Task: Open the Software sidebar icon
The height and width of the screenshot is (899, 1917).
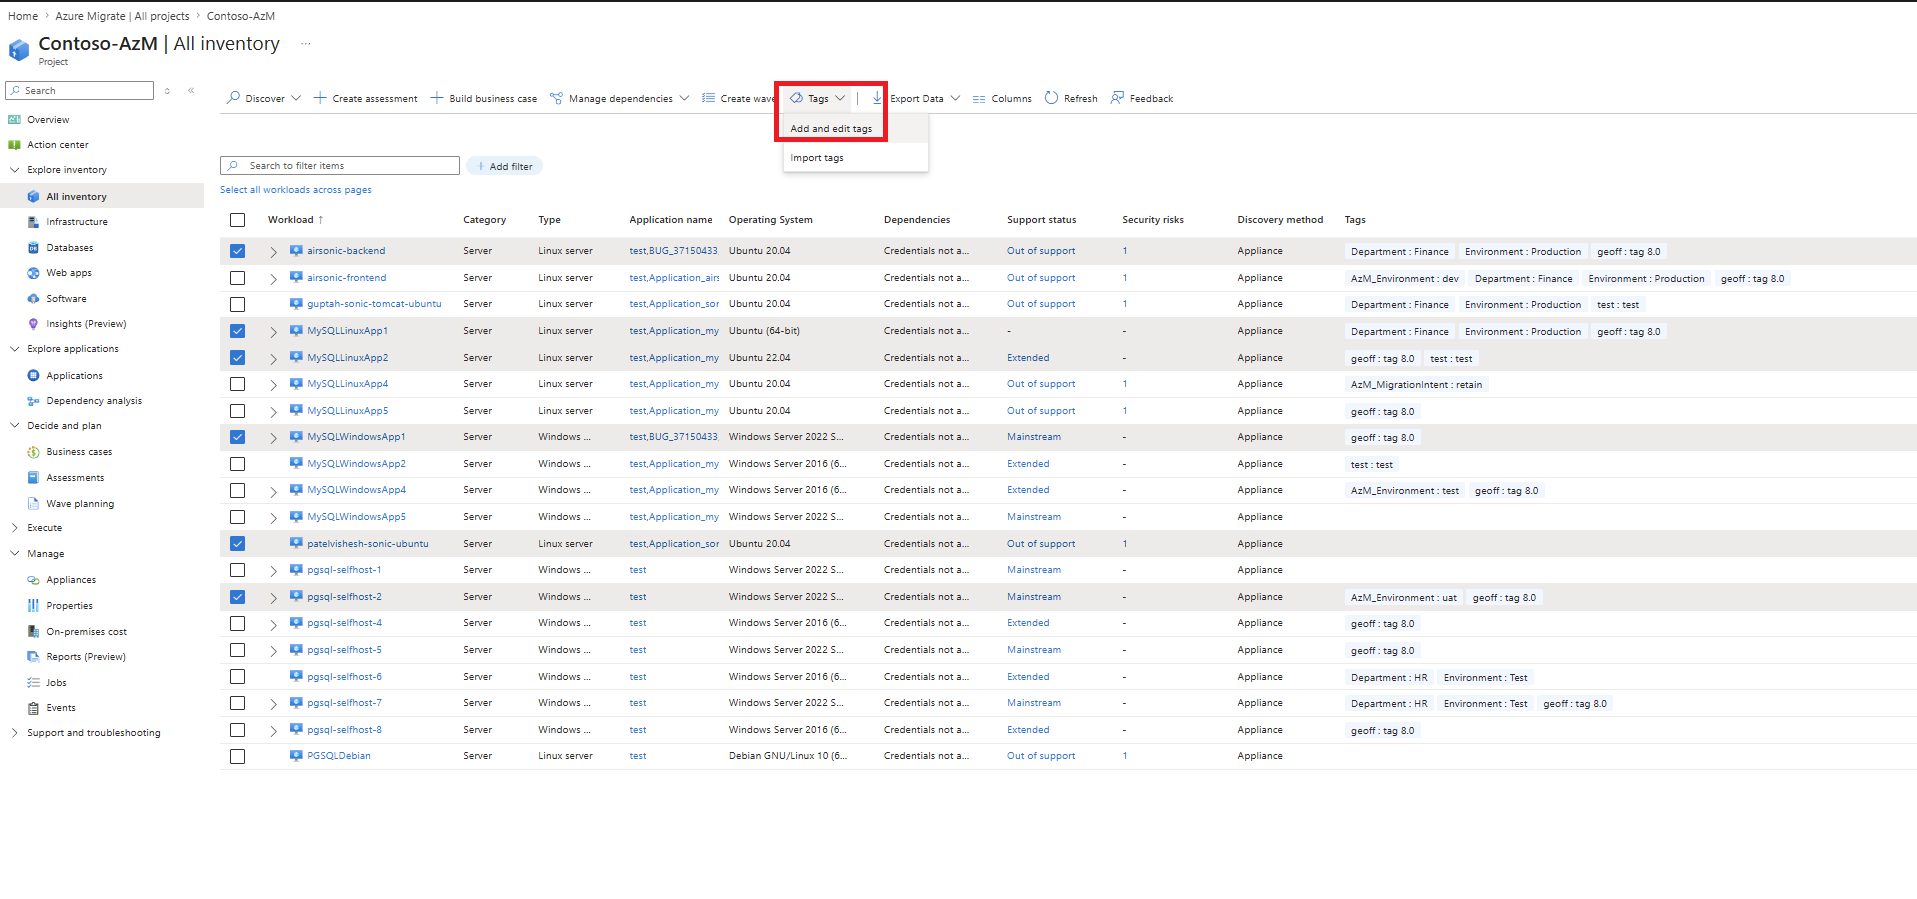Action: tap(33, 299)
